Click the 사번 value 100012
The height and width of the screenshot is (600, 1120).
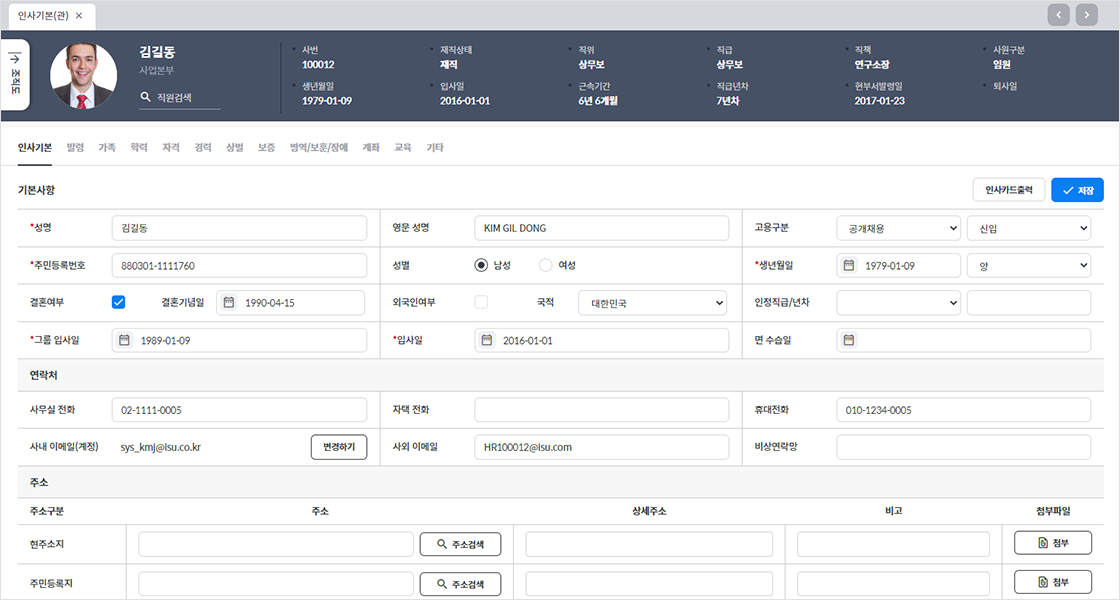(318, 64)
